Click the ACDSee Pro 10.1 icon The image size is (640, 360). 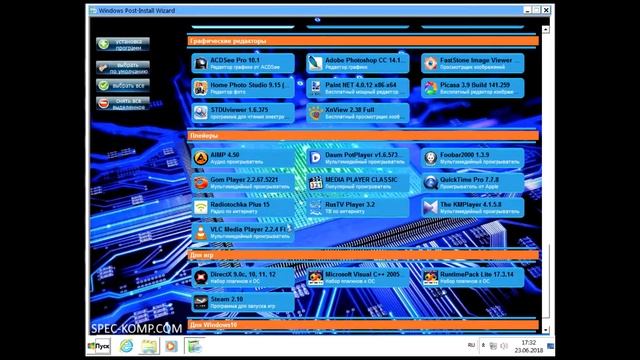coord(200,63)
